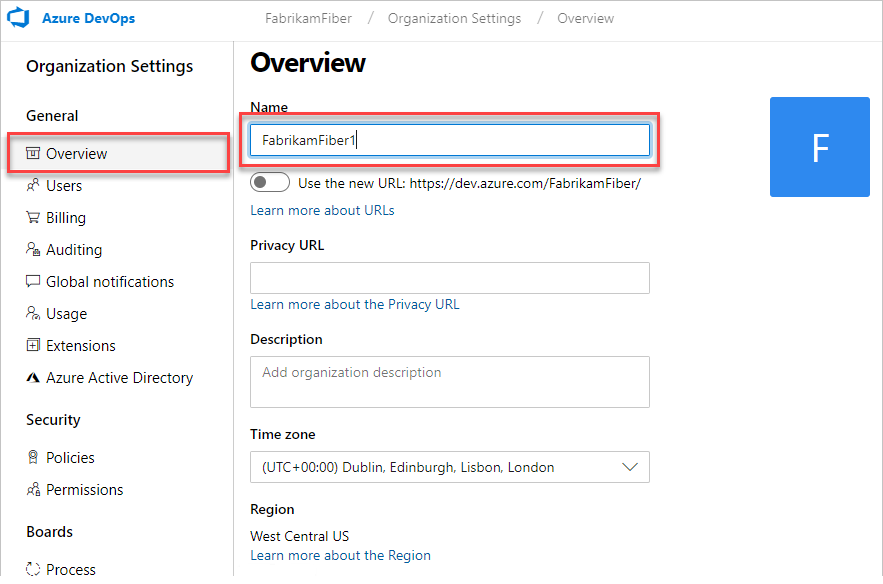
Task: Open Auditing settings
Action: pos(74,249)
